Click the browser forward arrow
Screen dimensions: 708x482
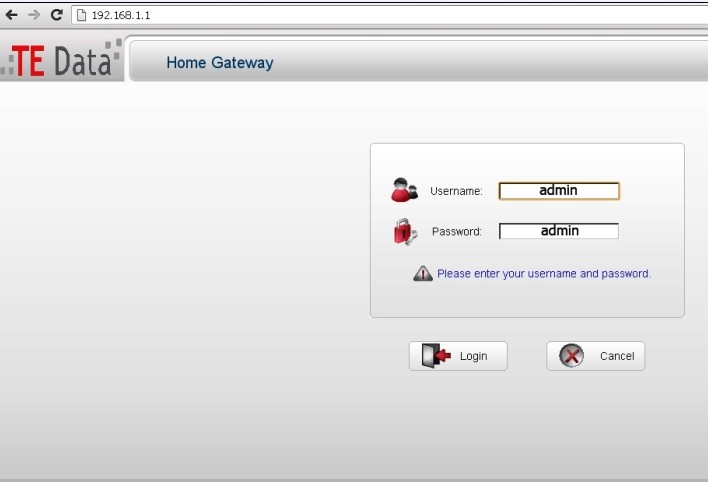point(34,15)
